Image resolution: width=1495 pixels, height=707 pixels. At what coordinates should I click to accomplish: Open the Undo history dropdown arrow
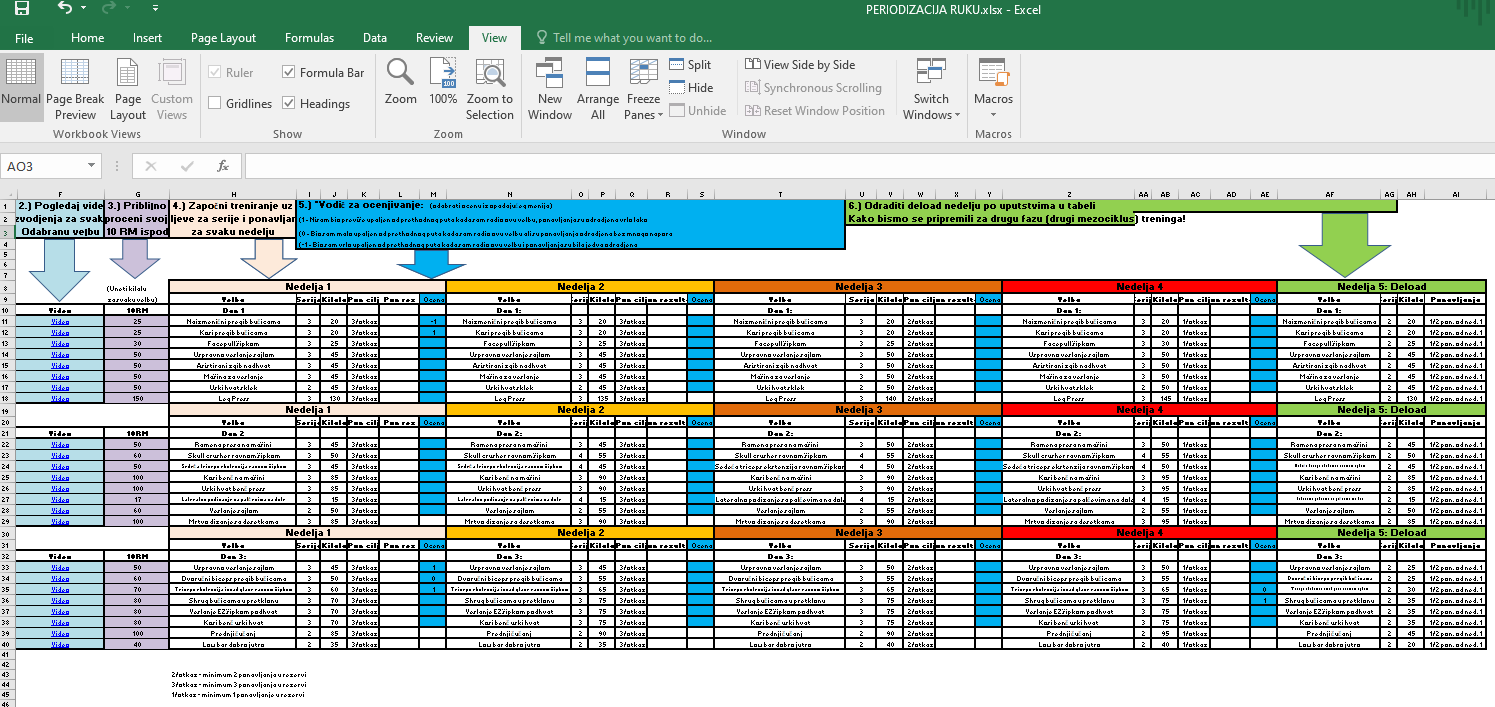click(84, 9)
